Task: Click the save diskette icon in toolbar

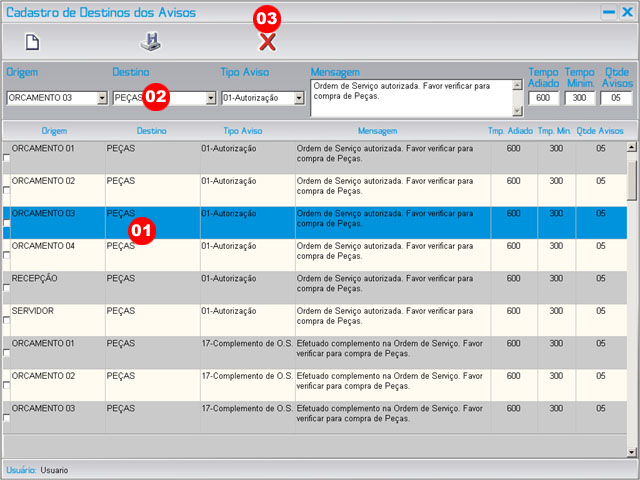Action: point(149,42)
